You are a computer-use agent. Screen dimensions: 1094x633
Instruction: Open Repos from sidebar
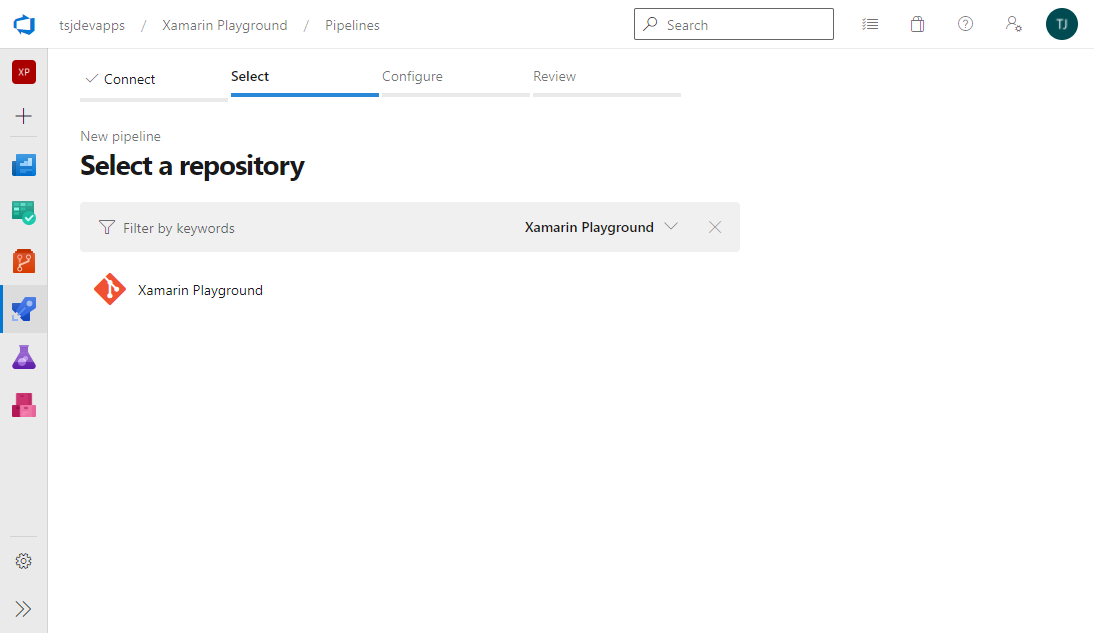pyautogui.click(x=24, y=261)
